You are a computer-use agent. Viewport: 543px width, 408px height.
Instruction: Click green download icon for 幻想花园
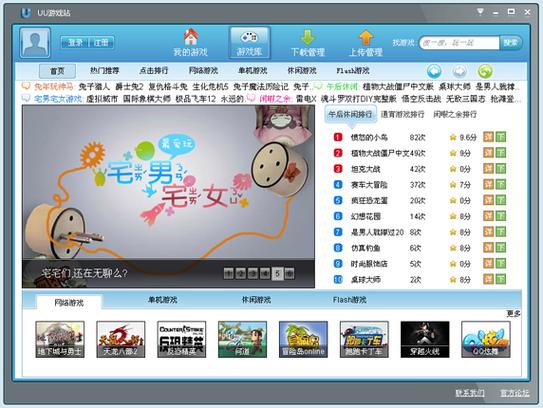[x=501, y=216]
